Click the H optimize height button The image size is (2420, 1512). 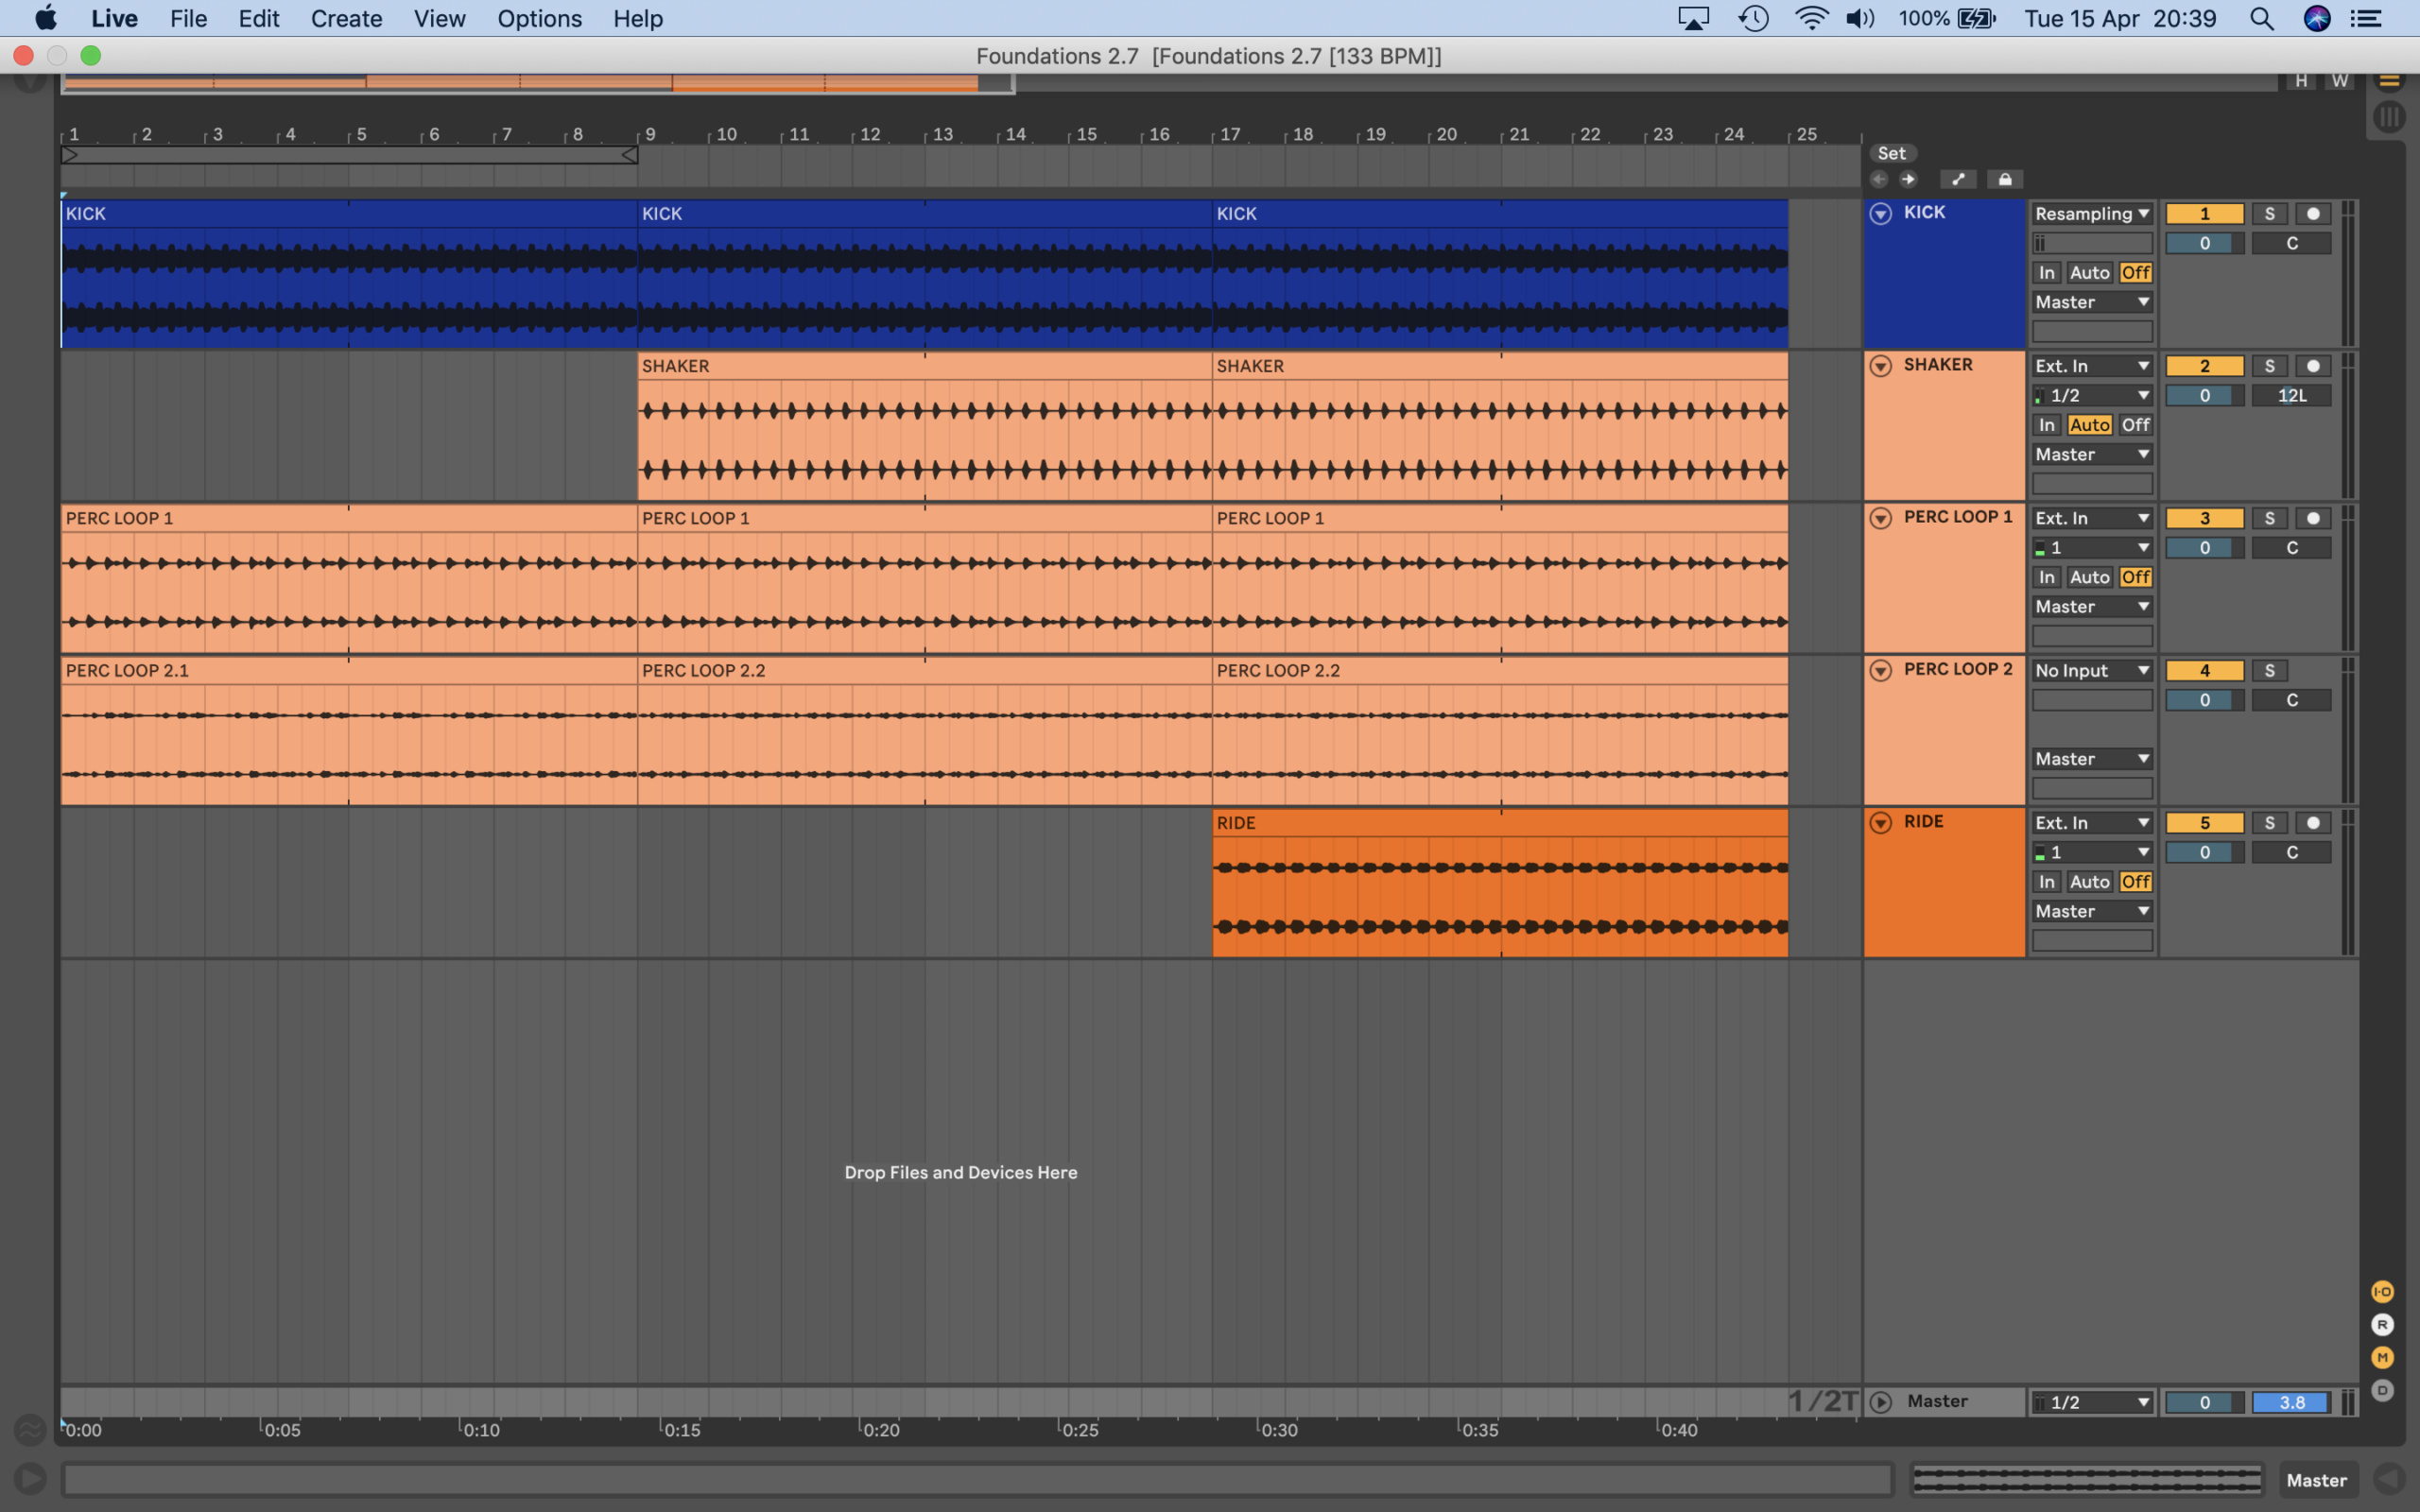(x=2301, y=81)
